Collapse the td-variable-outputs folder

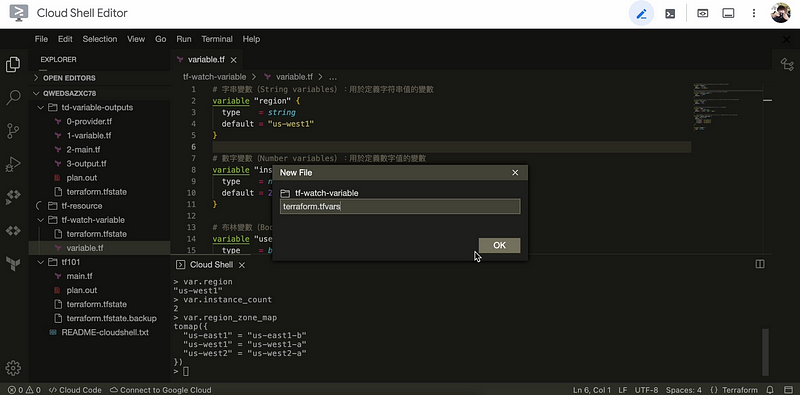coord(99,108)
